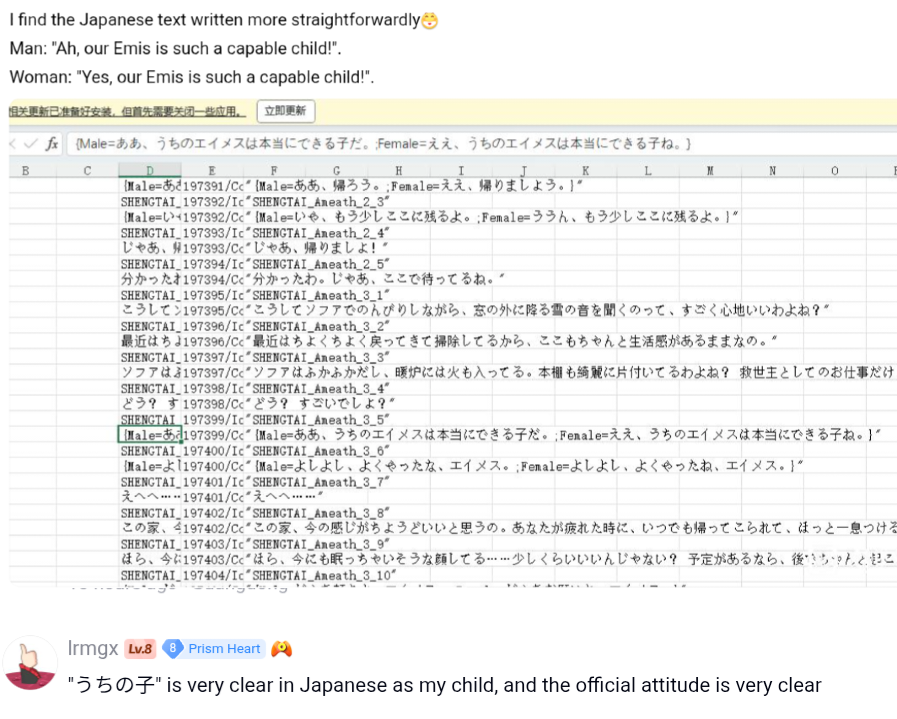The image size is (897, 719).
Task: Select column C header
Action: pos(88,170)
